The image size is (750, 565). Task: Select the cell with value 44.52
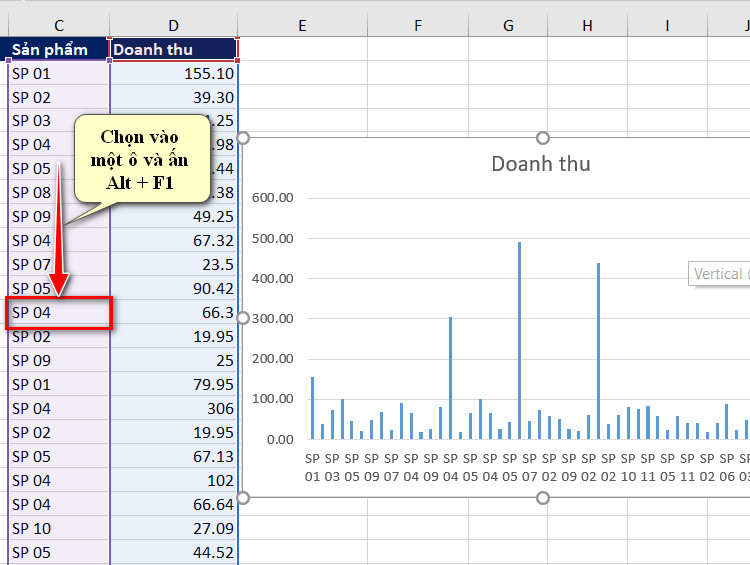tap(174, 552)
